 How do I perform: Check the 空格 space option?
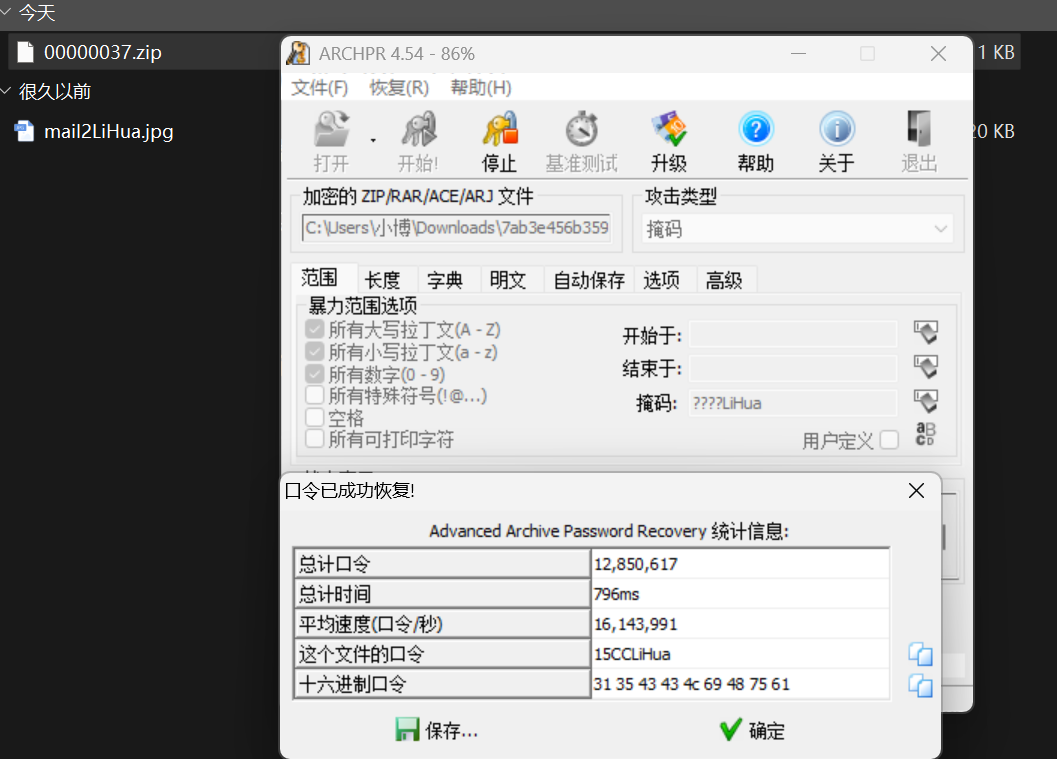[315, 418]
